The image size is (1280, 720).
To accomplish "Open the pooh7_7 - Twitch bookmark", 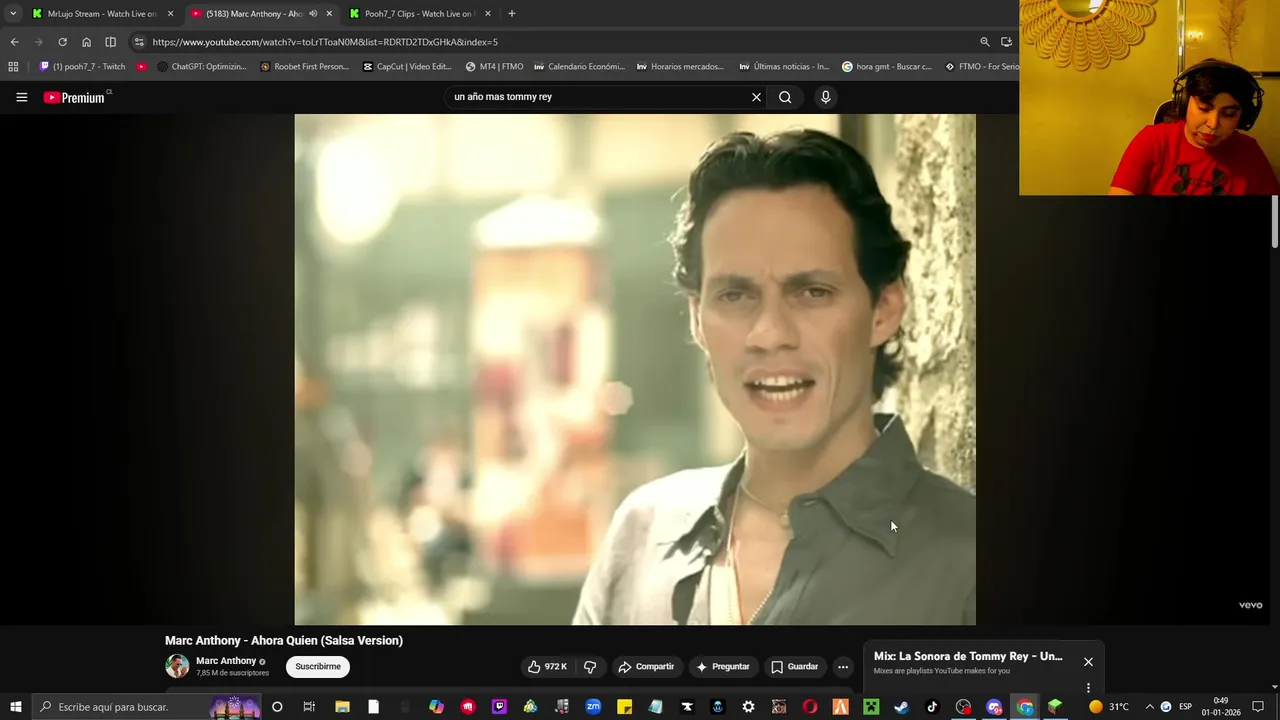I will 82,67.
